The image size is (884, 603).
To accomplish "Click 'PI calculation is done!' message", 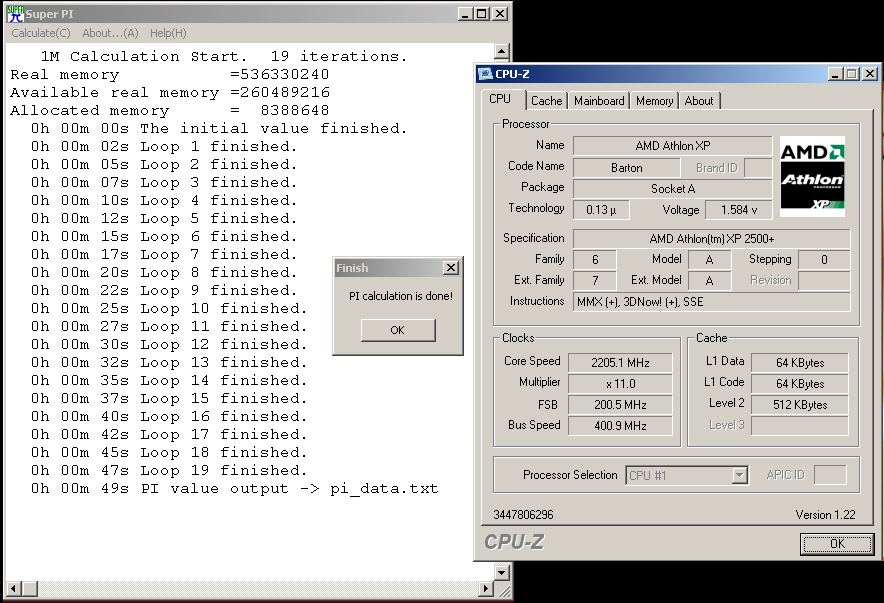I will click(x=401, y=296).
